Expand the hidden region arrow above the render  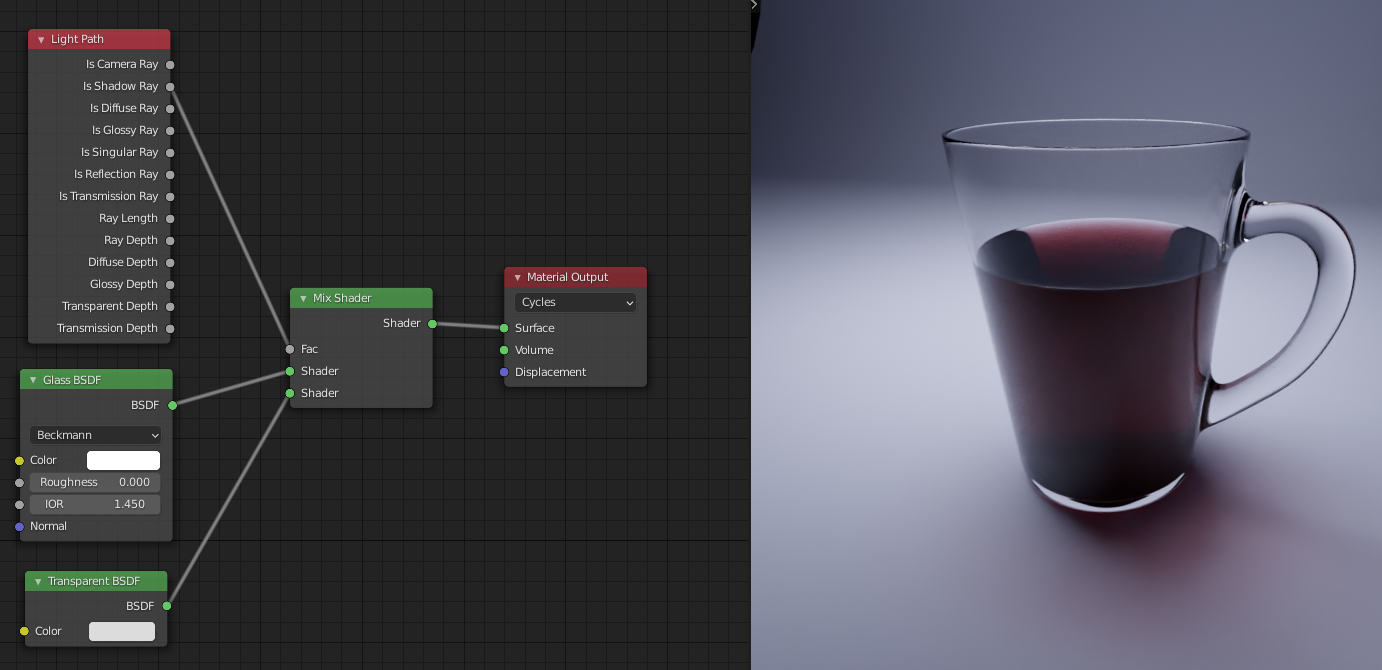[x=754, y=5]
